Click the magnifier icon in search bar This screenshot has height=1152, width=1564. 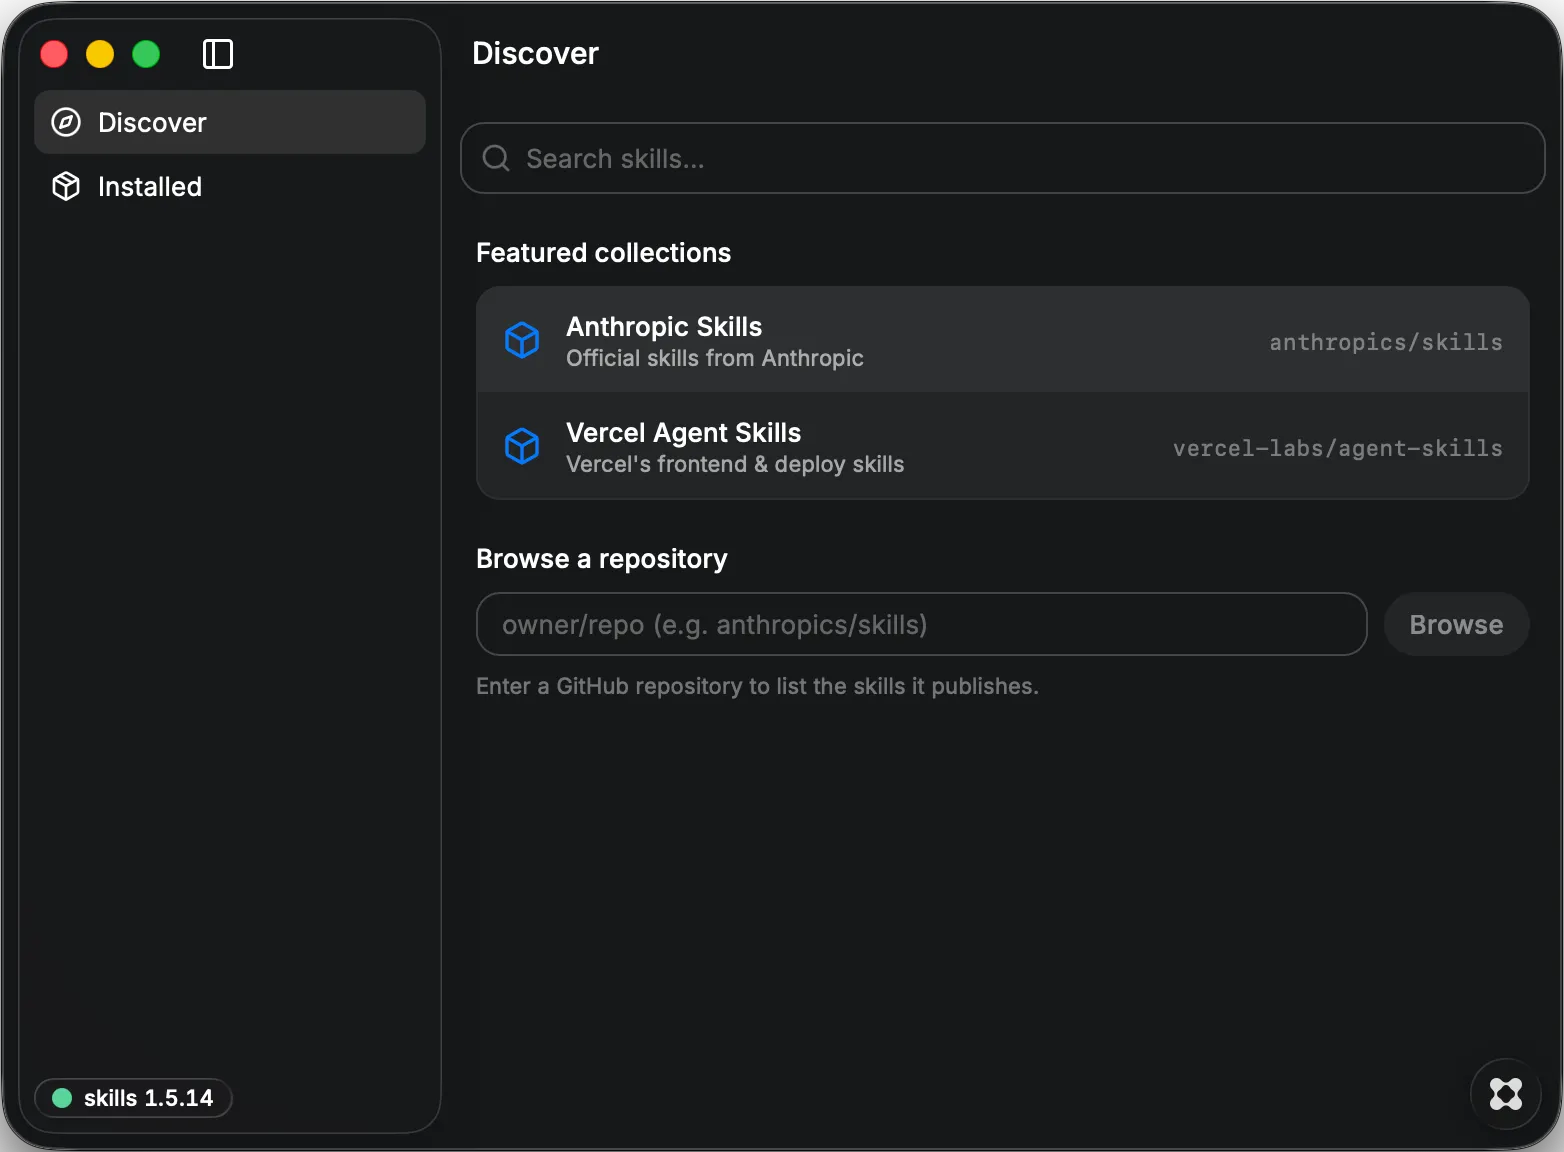pos(496,158)
